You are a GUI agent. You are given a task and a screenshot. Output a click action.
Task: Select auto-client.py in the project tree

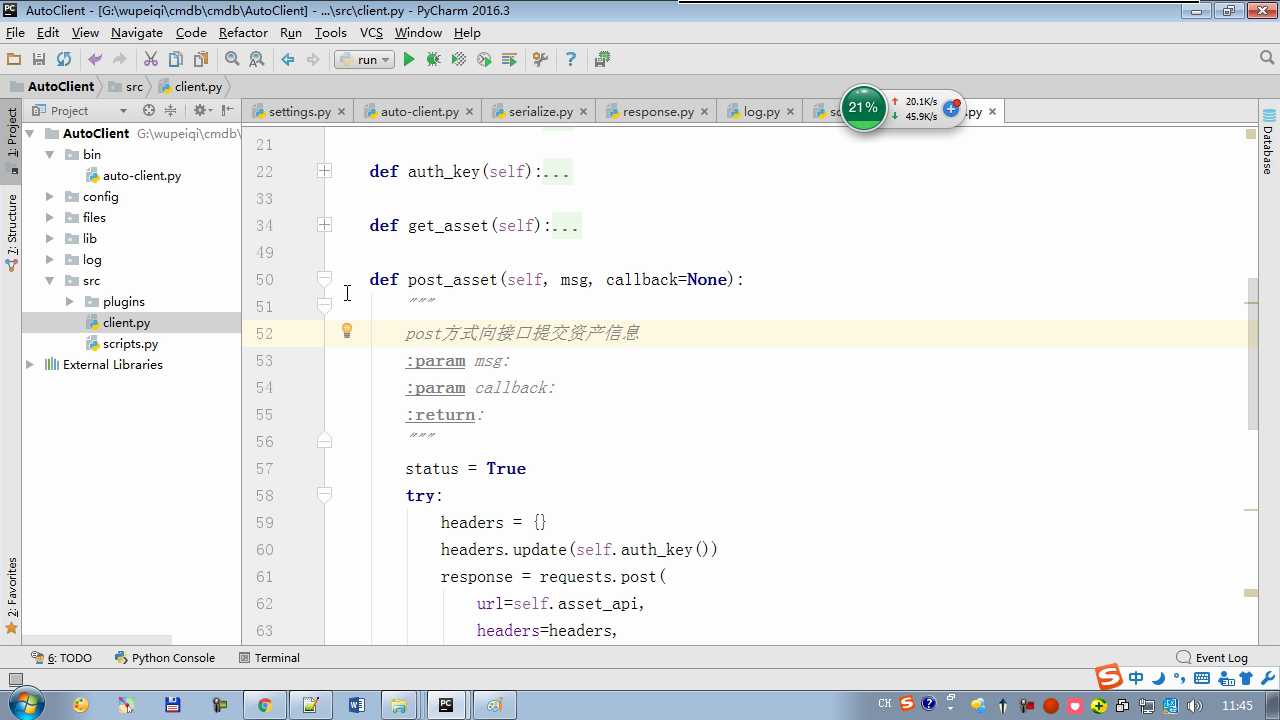pyautogui.click(x=141, y=176)
